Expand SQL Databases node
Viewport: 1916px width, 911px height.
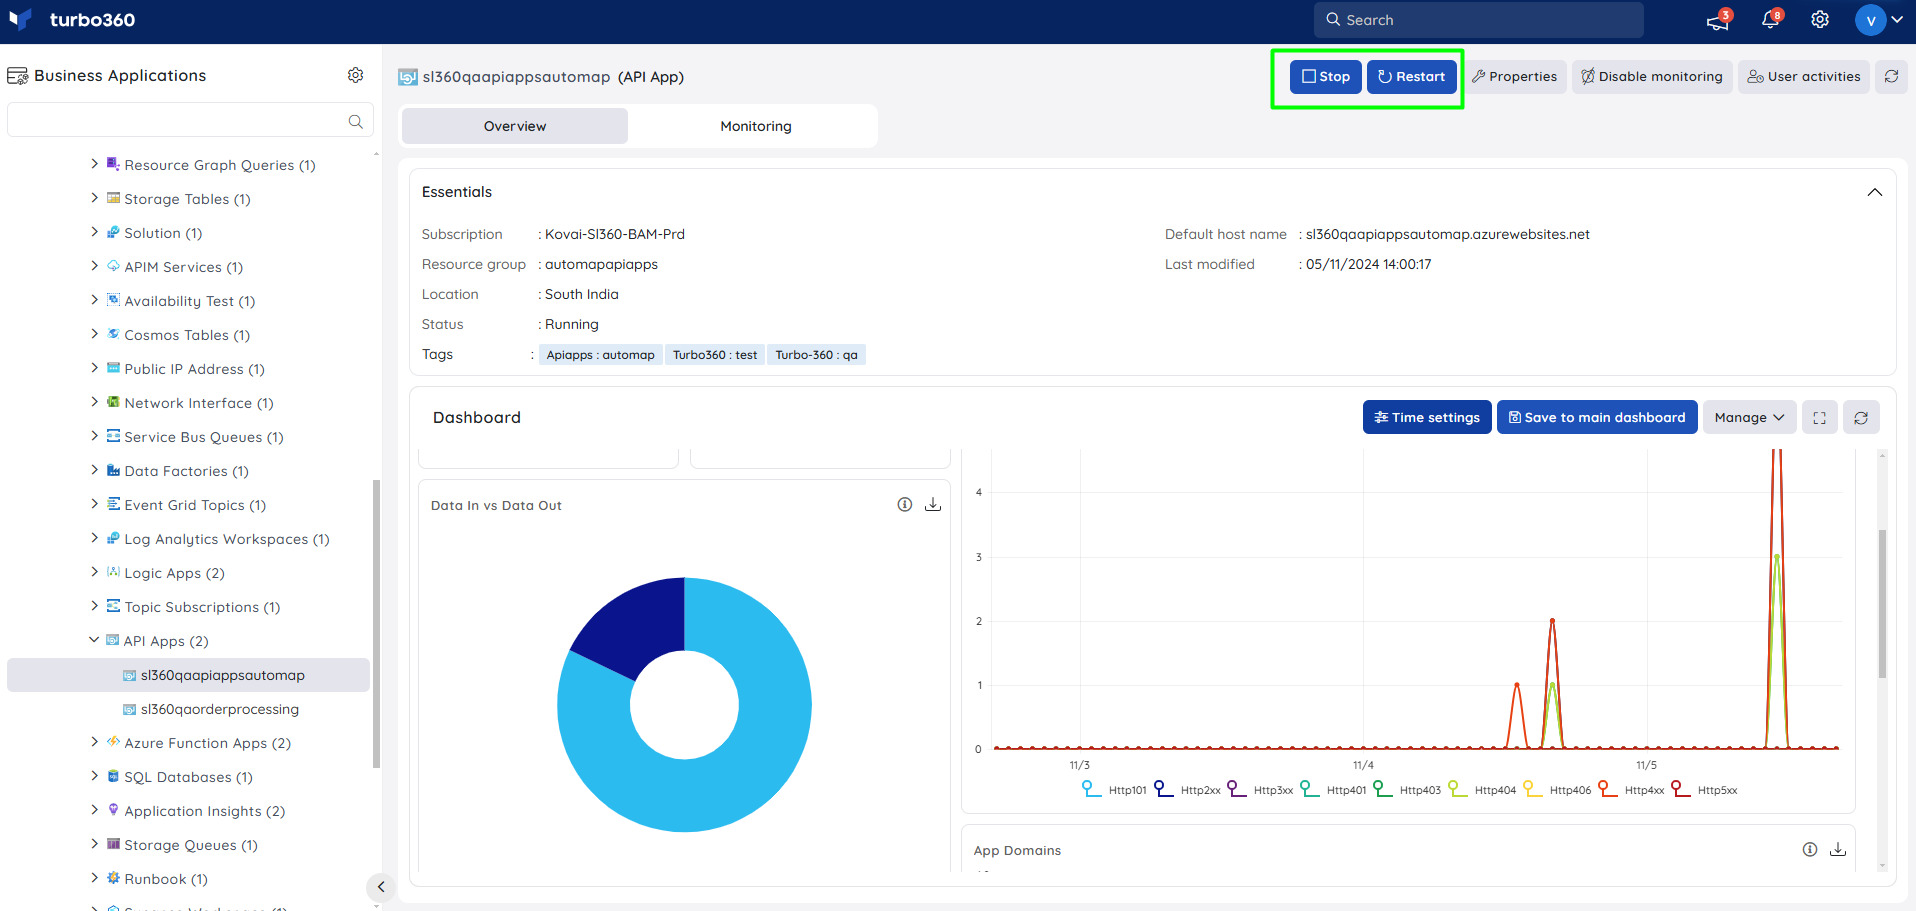94,776
